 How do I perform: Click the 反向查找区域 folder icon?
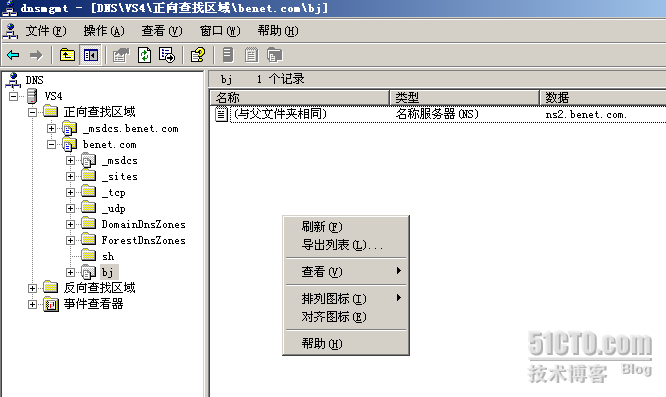[x=50, y=287]
